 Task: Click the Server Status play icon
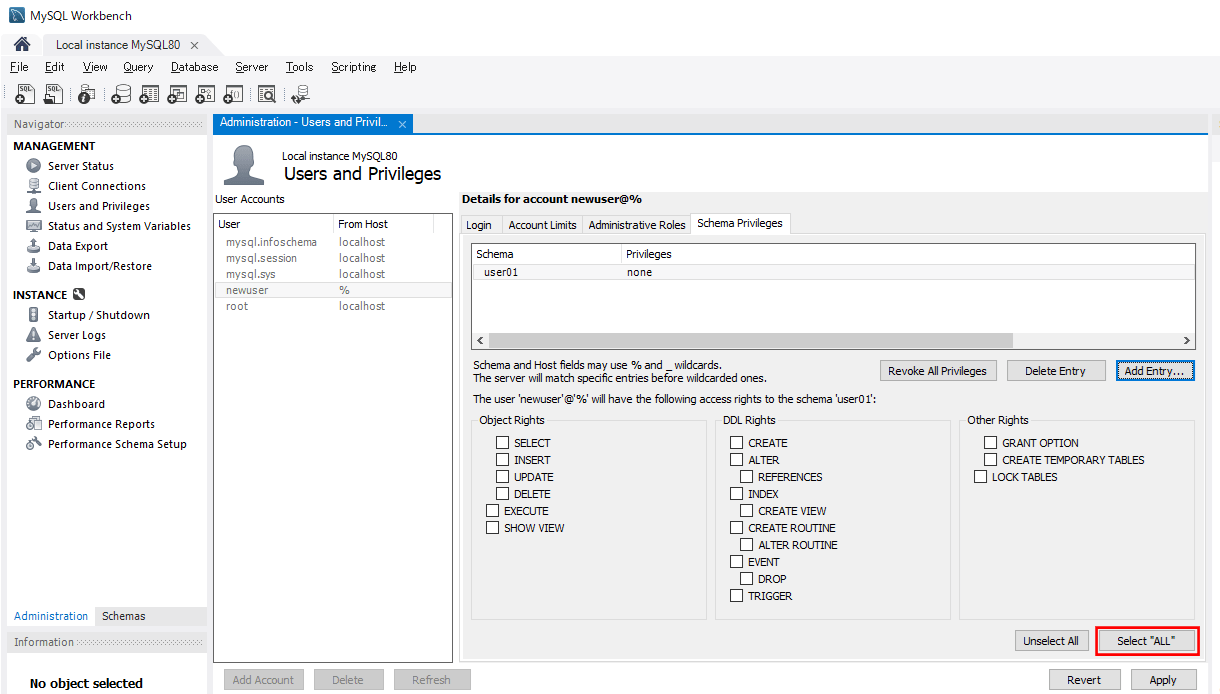33,166
